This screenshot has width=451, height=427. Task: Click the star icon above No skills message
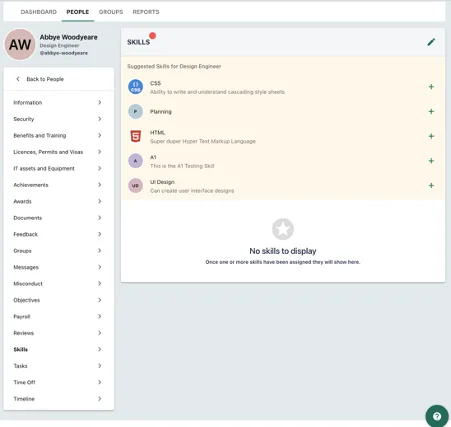[x=283, y=229]
